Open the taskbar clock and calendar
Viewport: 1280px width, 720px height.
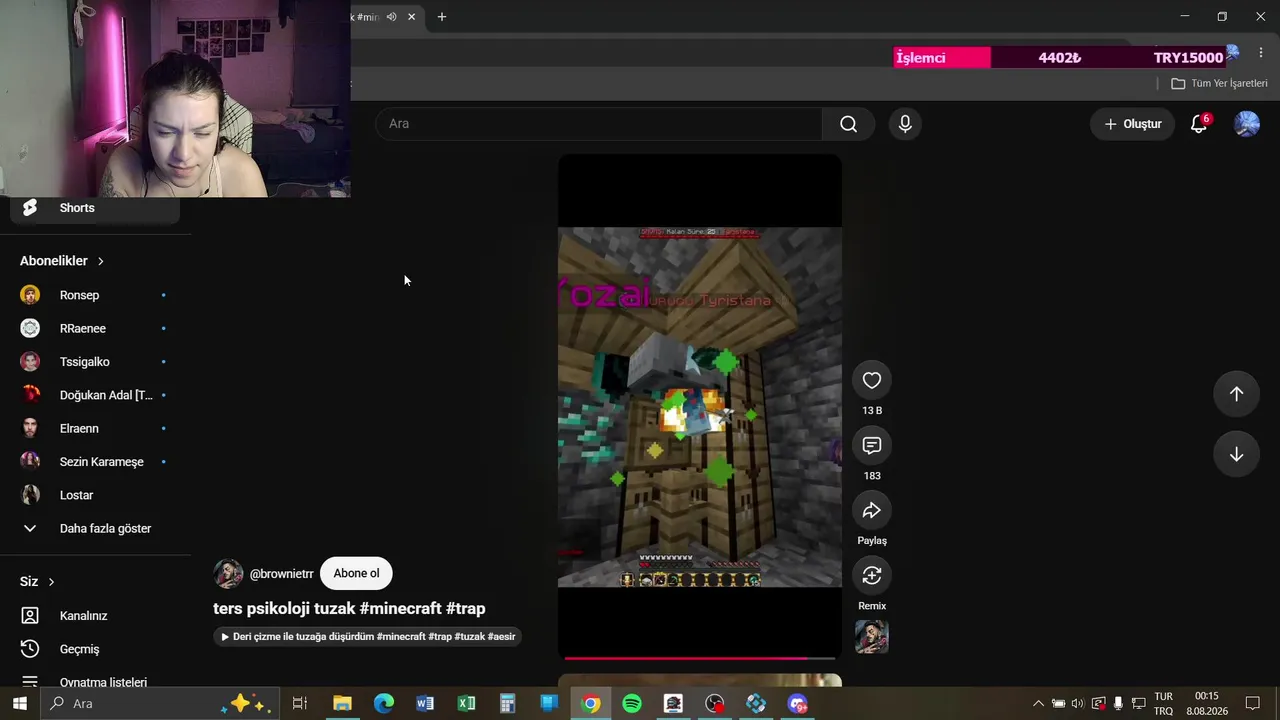1207,704
